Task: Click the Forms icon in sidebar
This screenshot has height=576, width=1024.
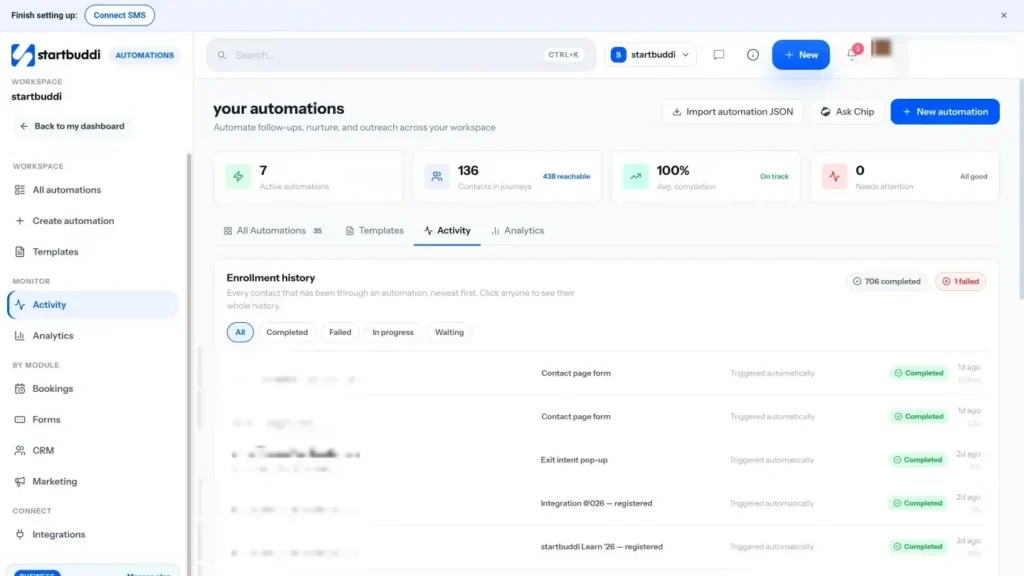Action: click(20, 419)
